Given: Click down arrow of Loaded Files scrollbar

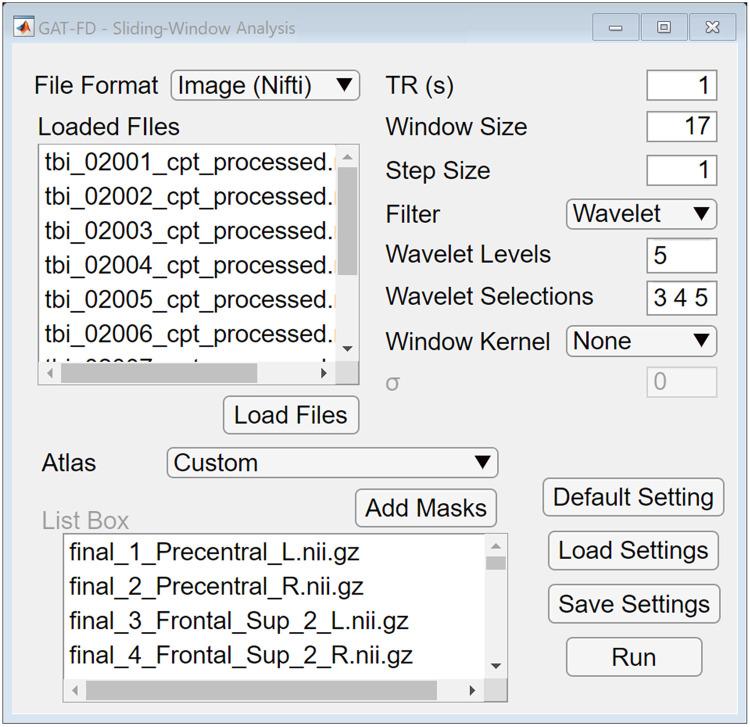Looking at the screenshot, I should (348, 348).
